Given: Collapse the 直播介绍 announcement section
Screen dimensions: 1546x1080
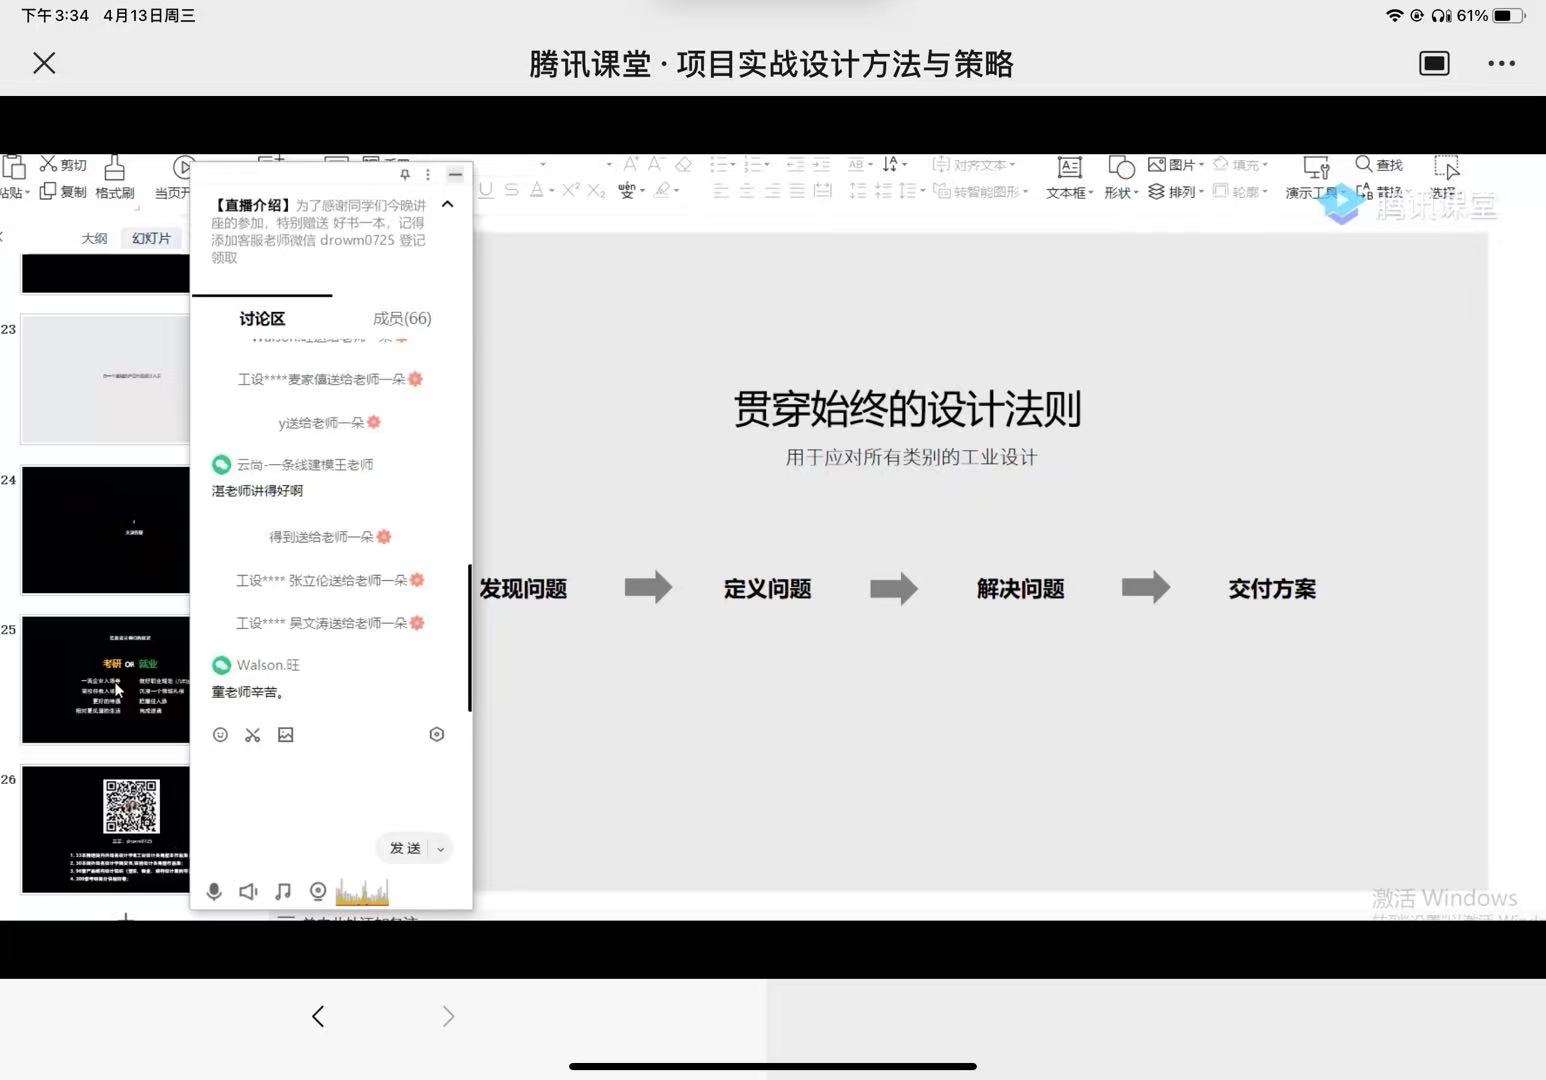Looking at the screenshot, I should (x=447, y=204).
